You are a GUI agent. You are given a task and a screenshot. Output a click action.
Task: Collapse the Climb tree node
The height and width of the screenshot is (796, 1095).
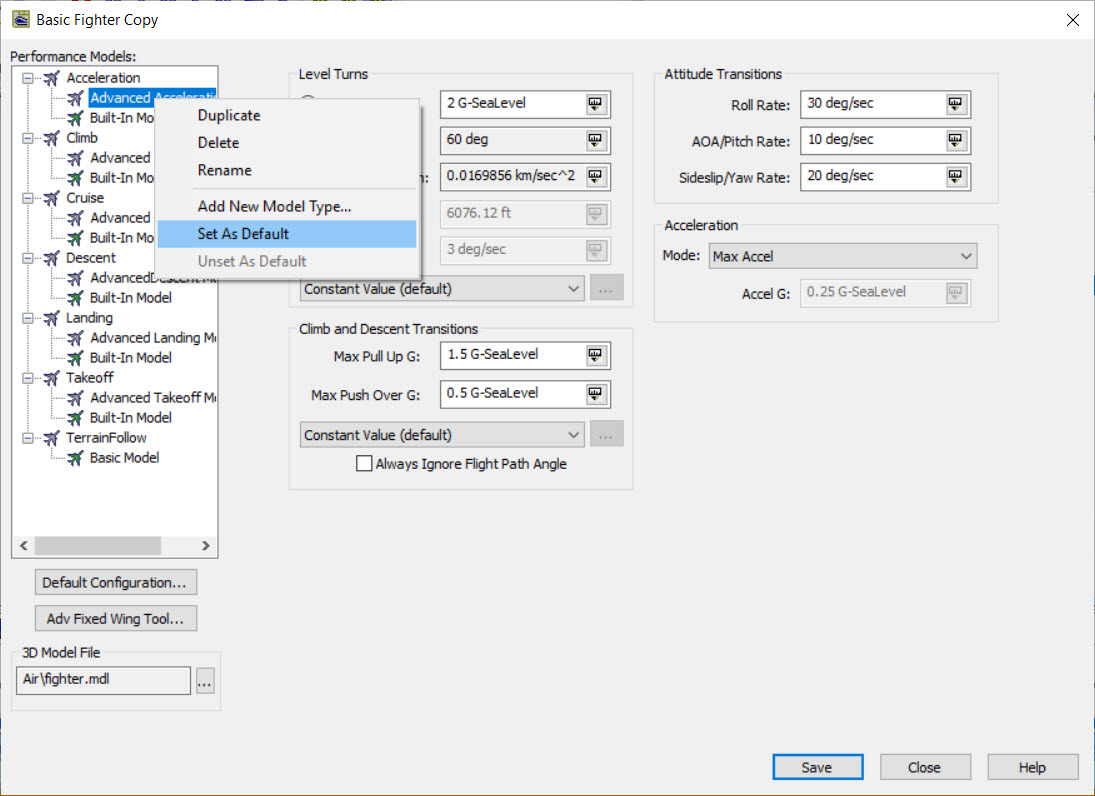click(x=27, y=138)
